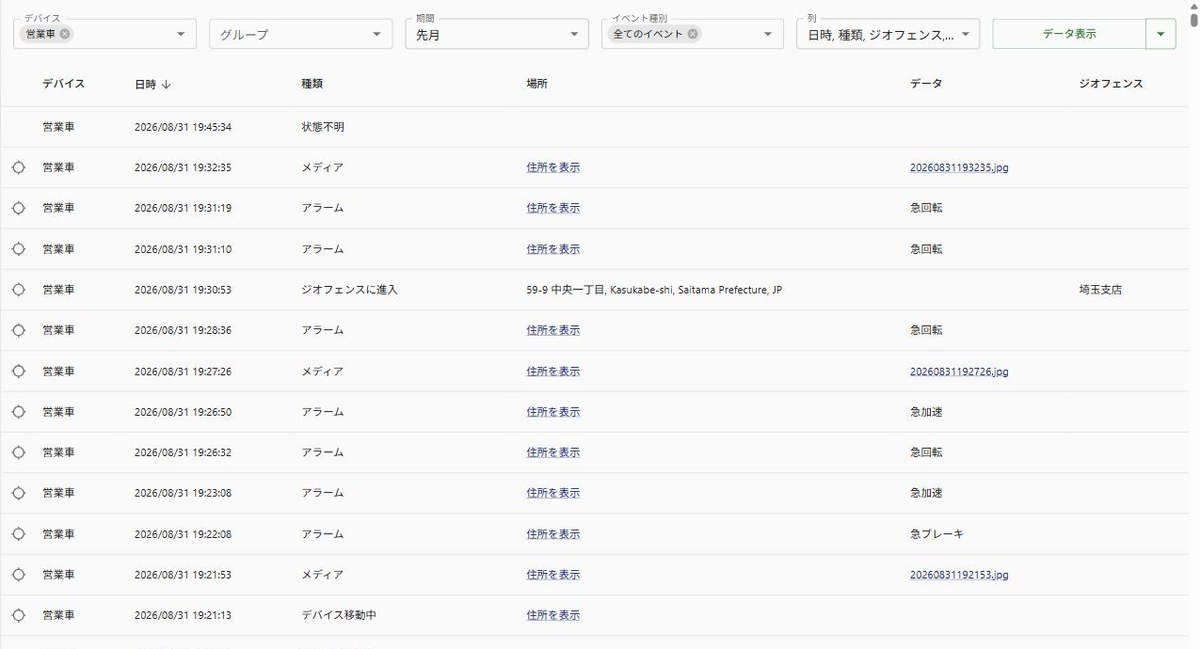The width and height of the screenshot is (1200, 649).
Task: Show address for 19:32:35 メディア row
Action: pos(553,168)
